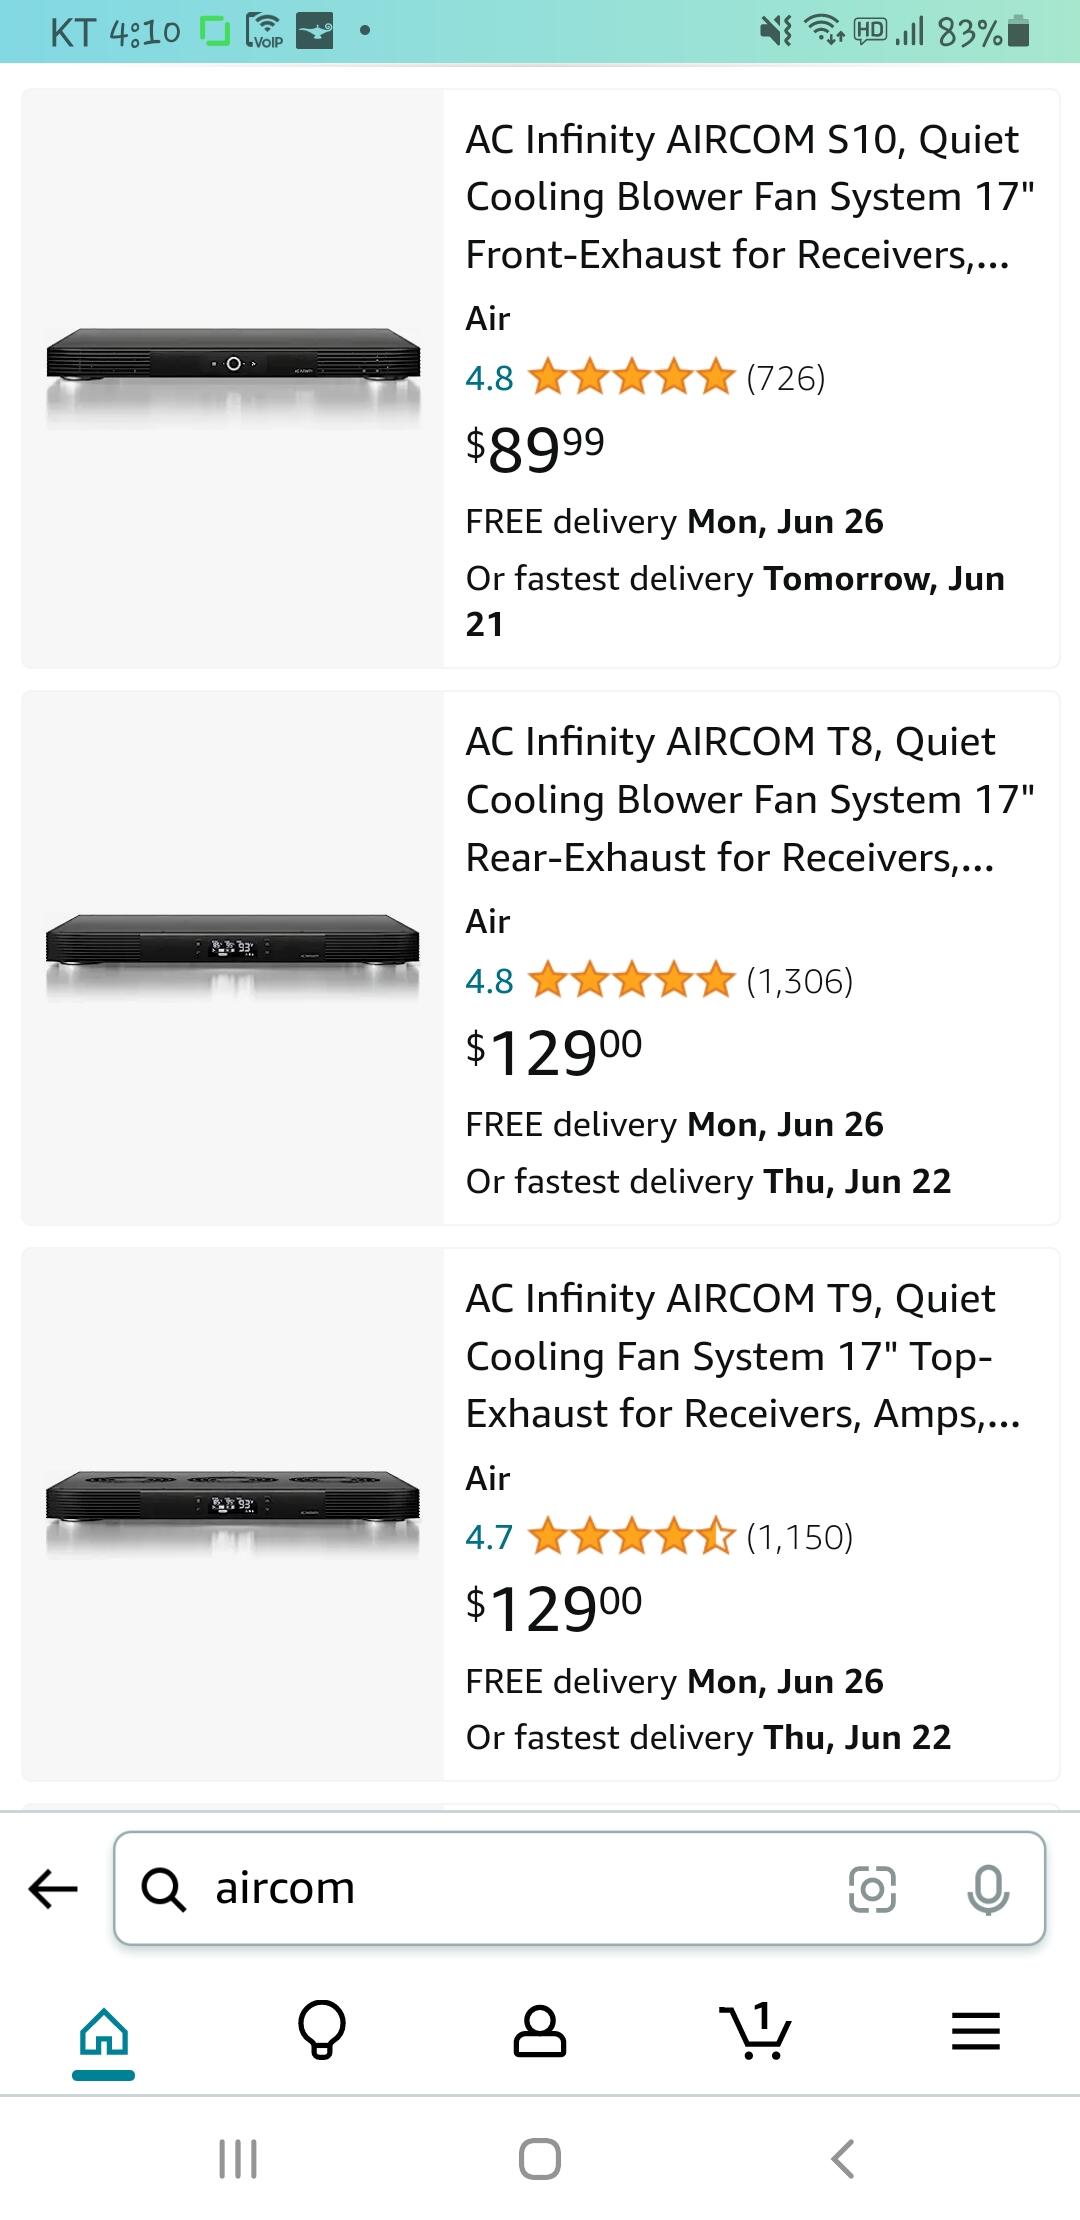View the 1,306 ratings for AIRCOM T8
Viewport: 1080px width, 2220px height.
click(x=800, y=981)
